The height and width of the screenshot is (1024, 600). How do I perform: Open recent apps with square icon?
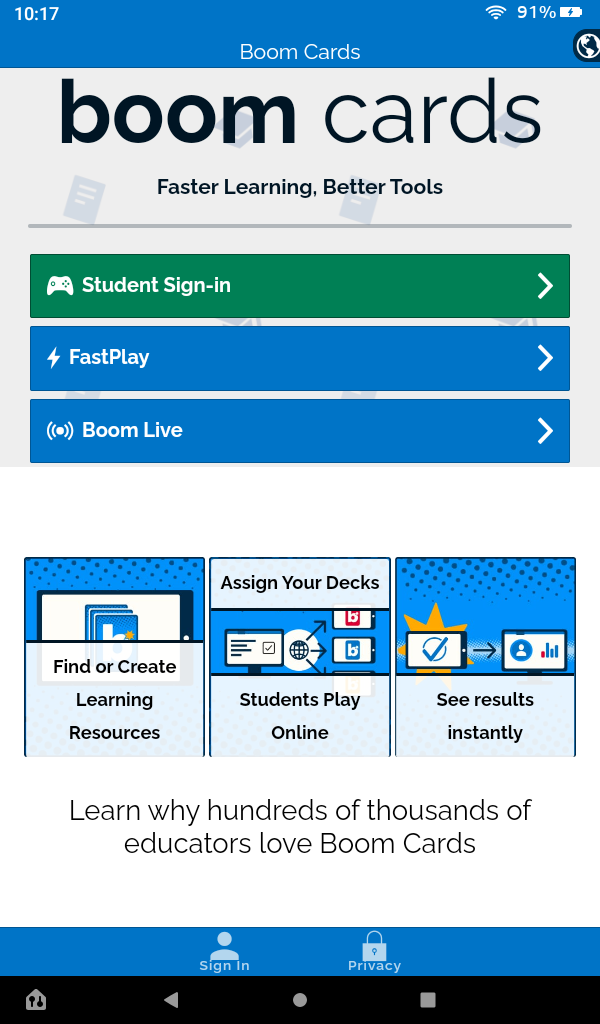pyautogui.click(x=428, y=1000)
